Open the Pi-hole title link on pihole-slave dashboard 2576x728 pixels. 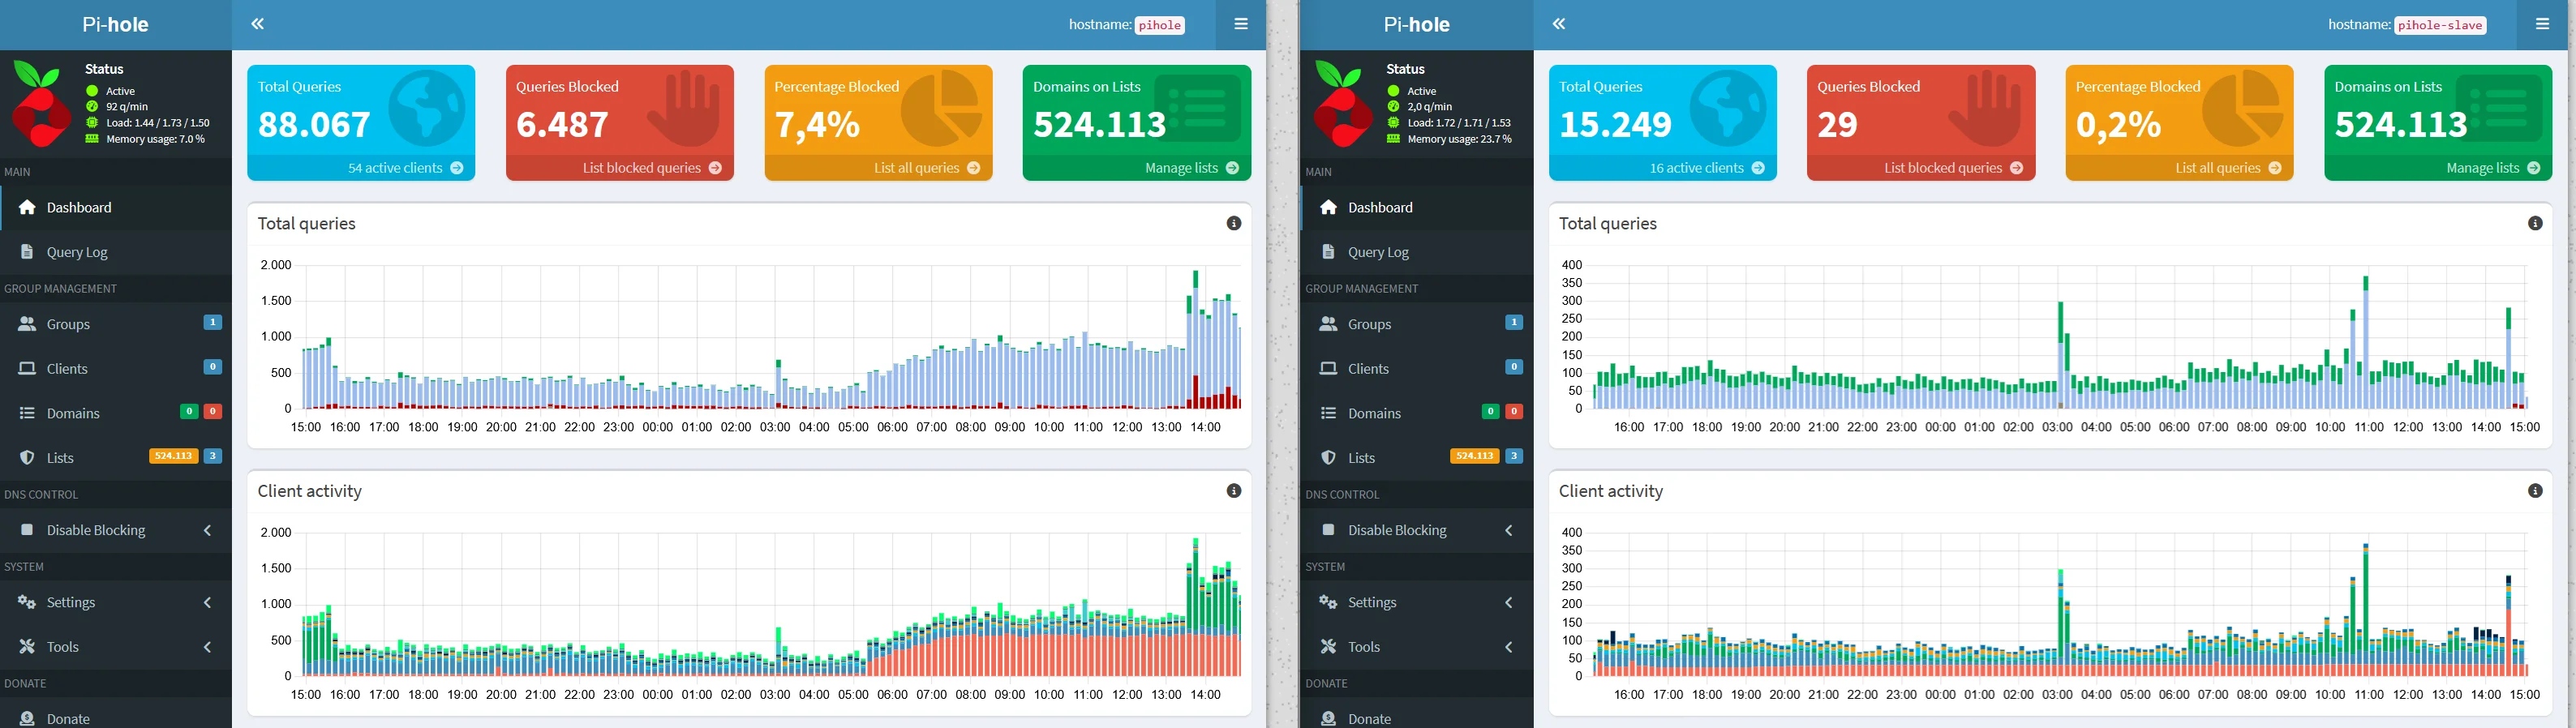click(x=1417, y=24)
